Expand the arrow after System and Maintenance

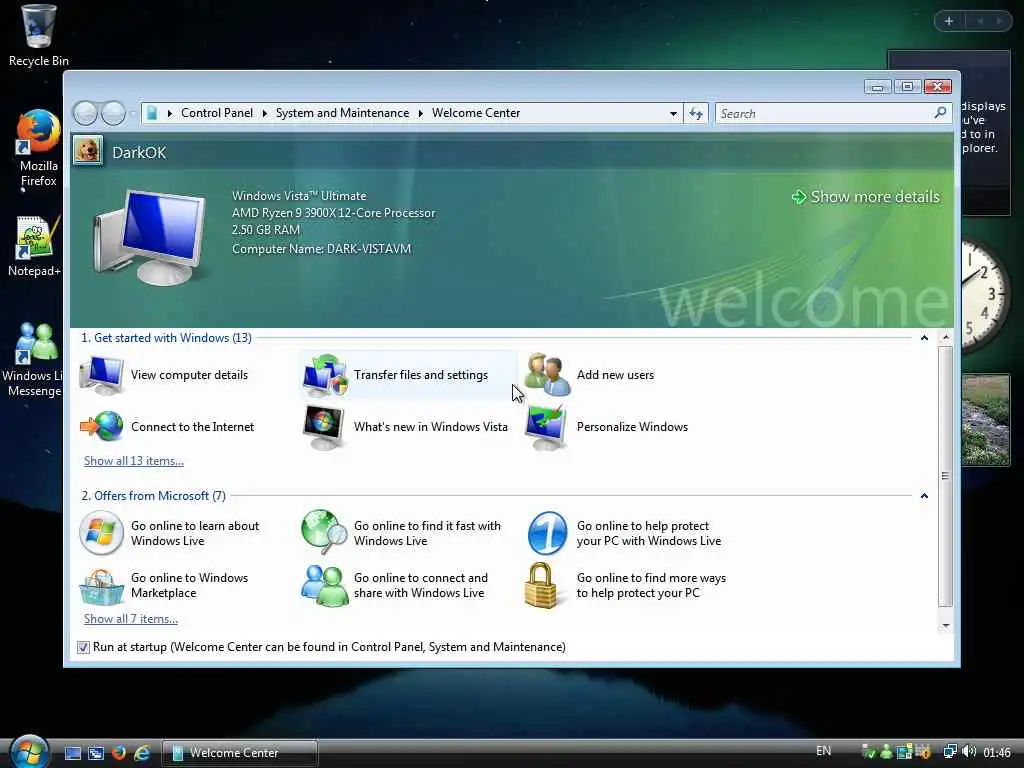coord(421,114)
